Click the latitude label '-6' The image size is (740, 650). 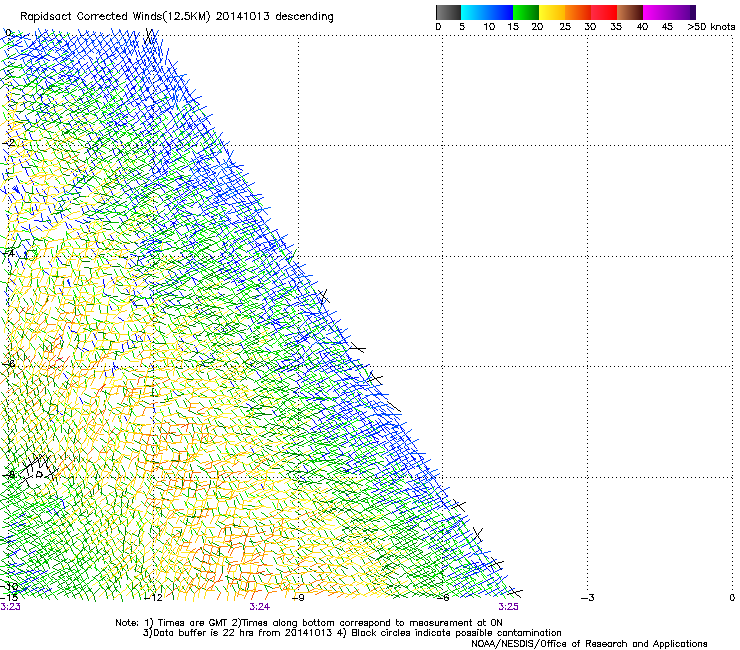[x=9, y=364]
